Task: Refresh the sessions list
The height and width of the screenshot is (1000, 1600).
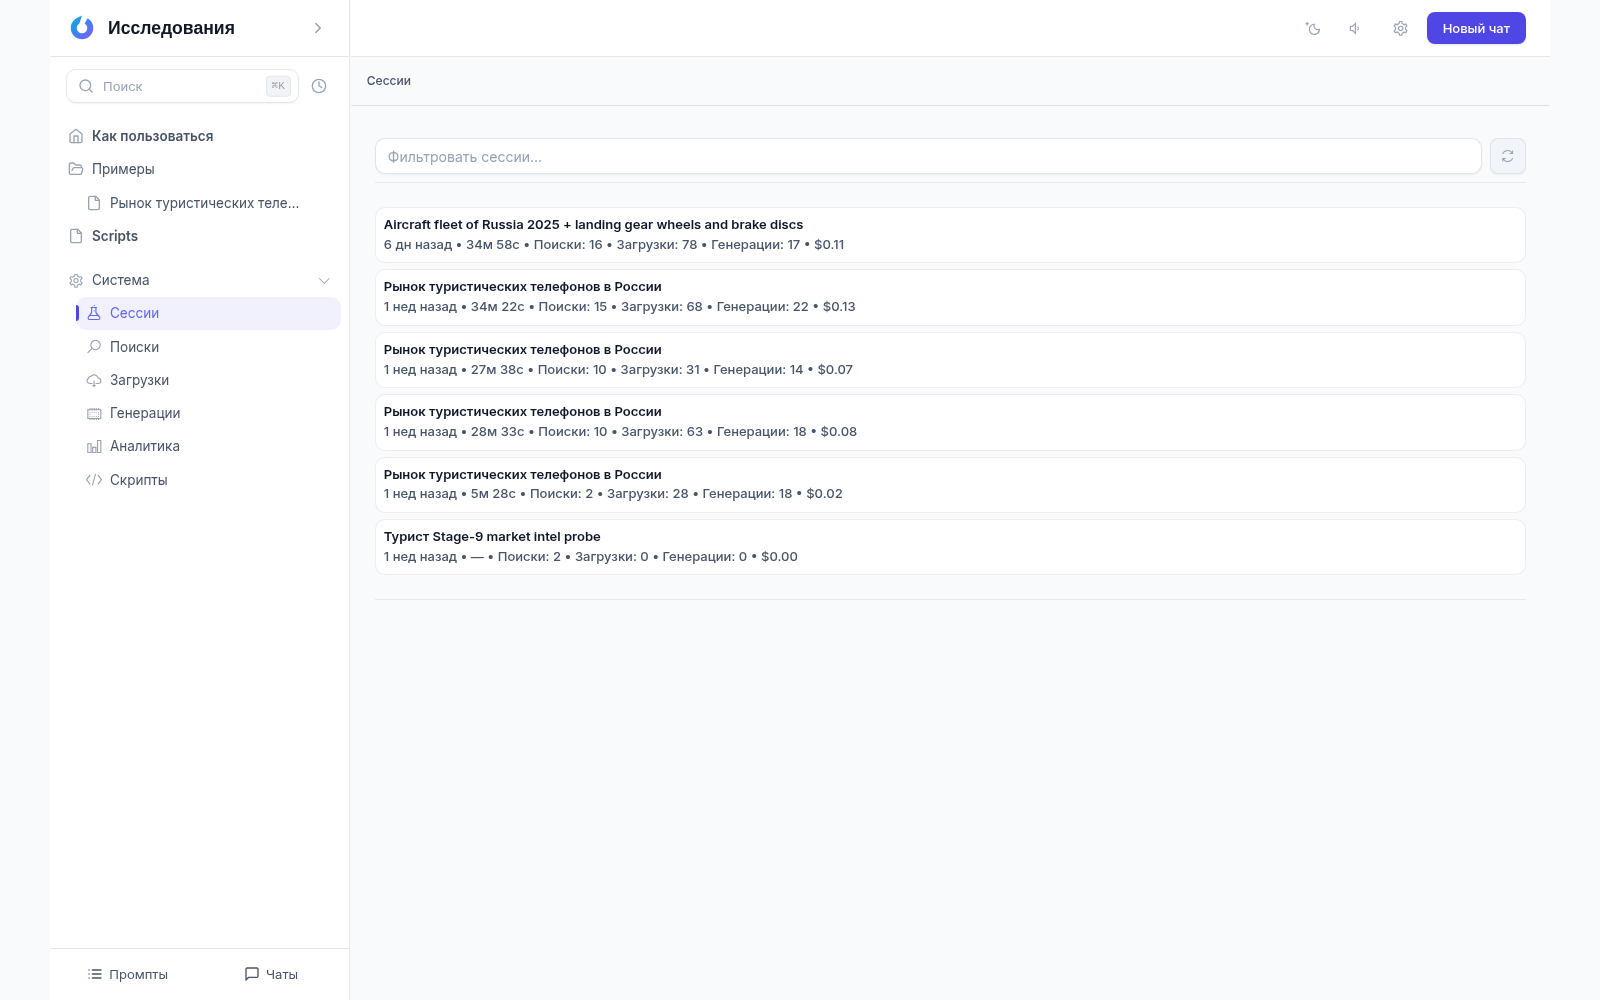Action: [1508, 156]
